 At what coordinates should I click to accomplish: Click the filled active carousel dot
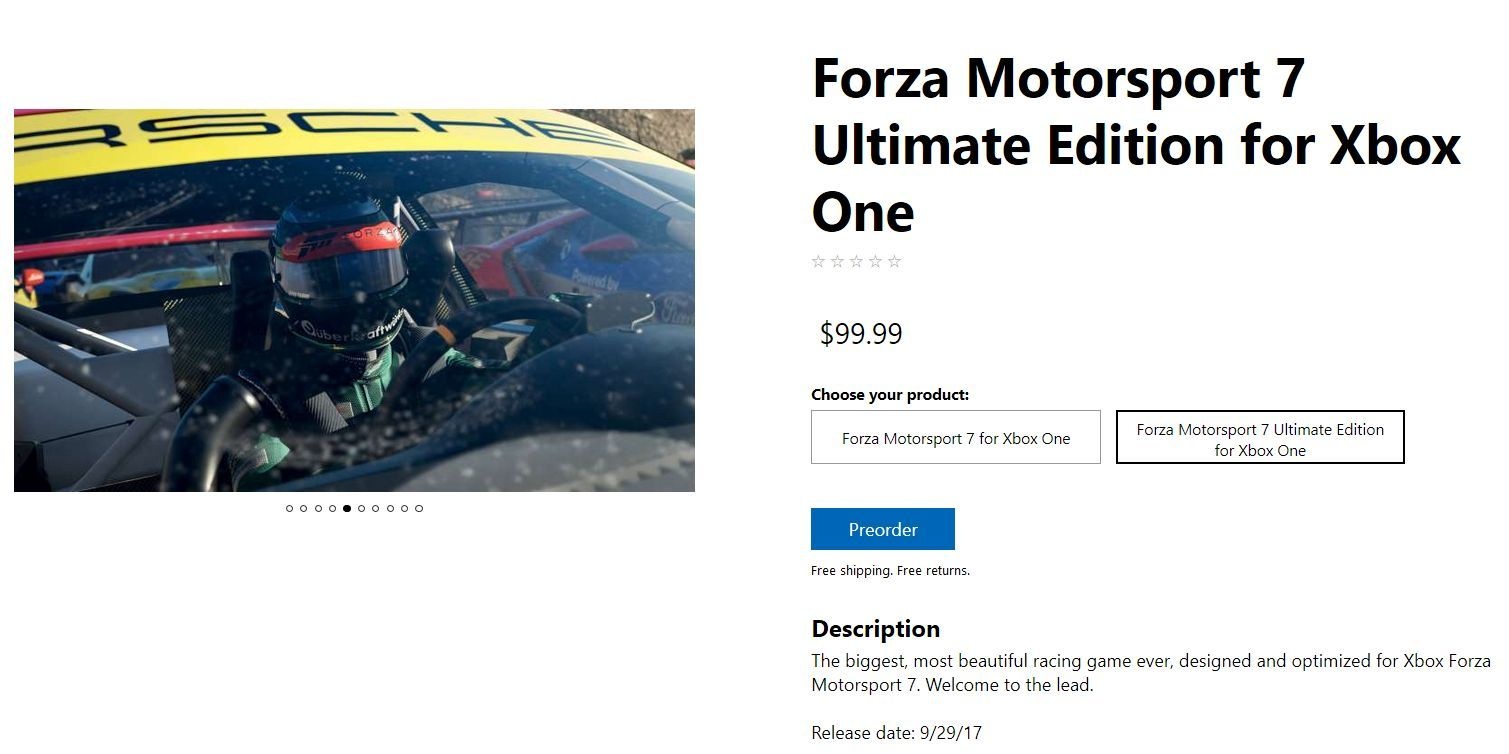click(347, 508)
